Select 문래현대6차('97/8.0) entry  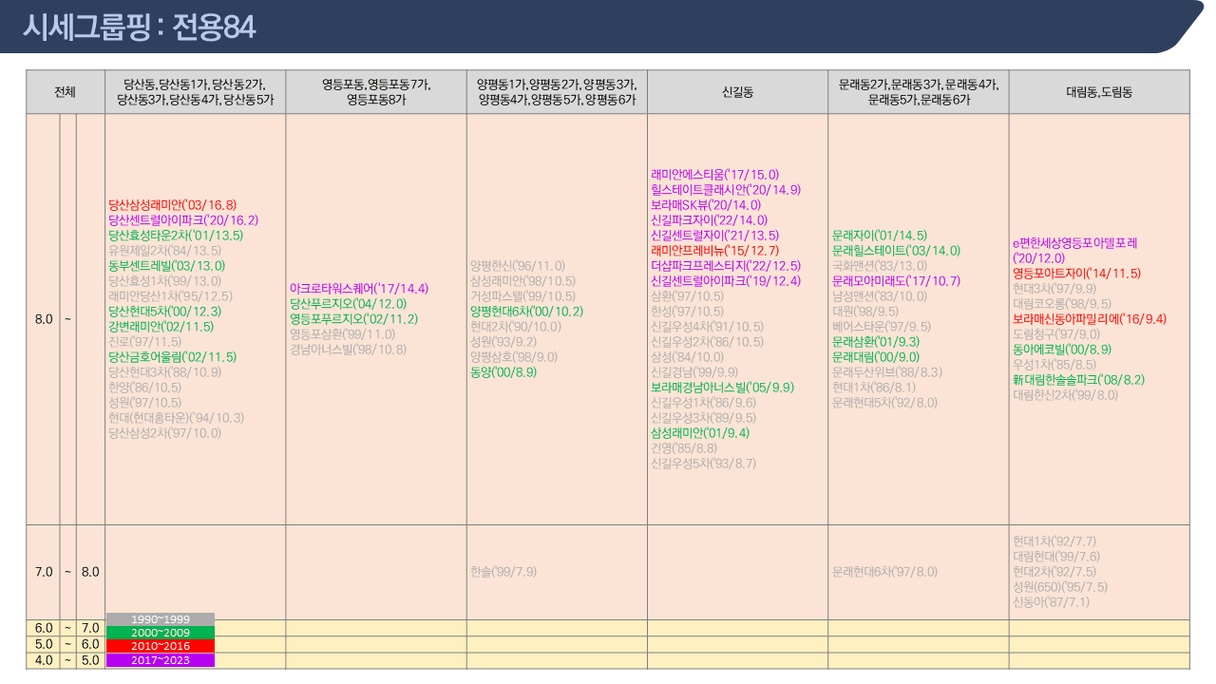pos(884,571)
